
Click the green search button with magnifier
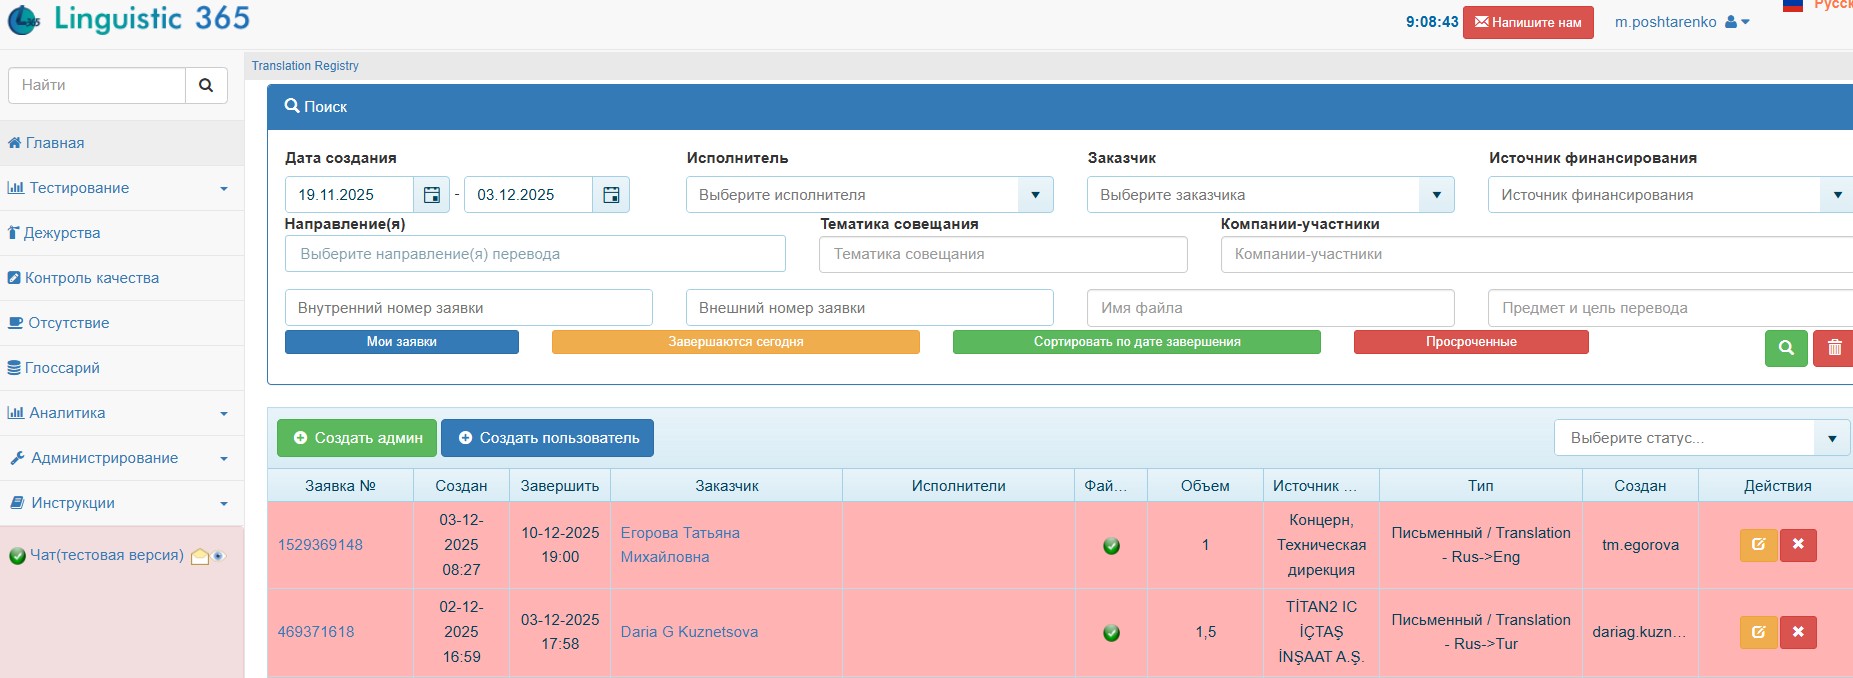[1785, 348]
